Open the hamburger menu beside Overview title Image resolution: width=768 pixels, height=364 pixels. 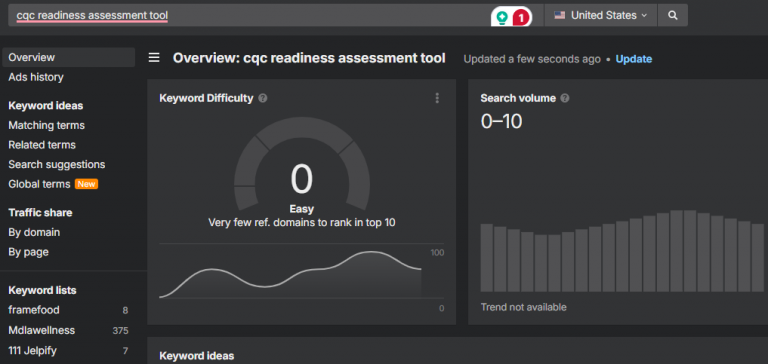point(154,58)
